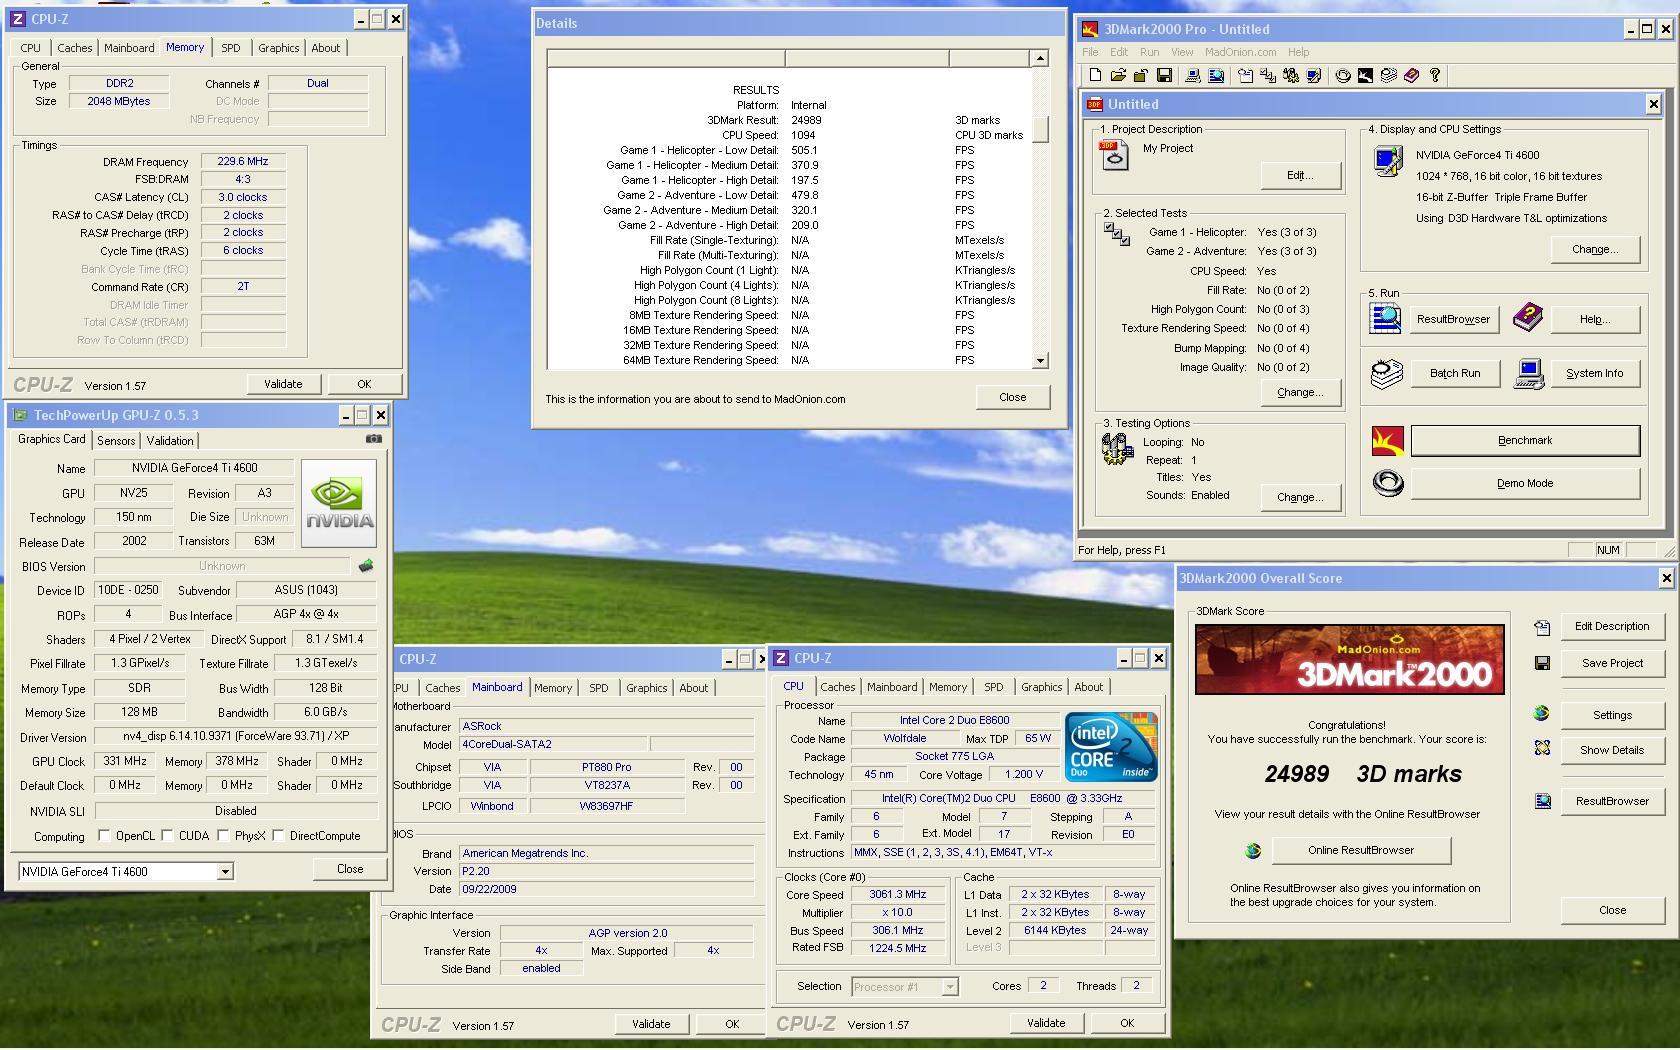Open the View menu in 3DMark2000
This screenshot has width=1680, height=1050.
[x=1182, y=52]
